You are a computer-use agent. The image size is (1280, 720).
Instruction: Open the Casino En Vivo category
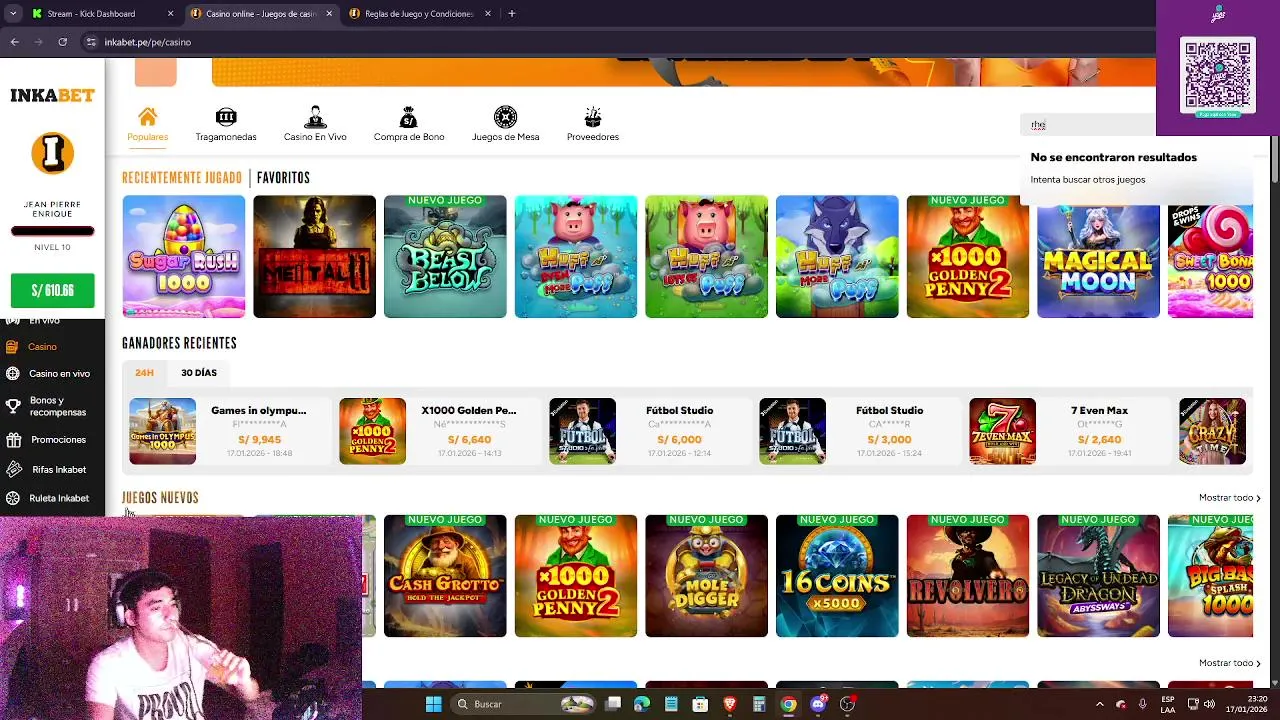[x=315, y=124]
